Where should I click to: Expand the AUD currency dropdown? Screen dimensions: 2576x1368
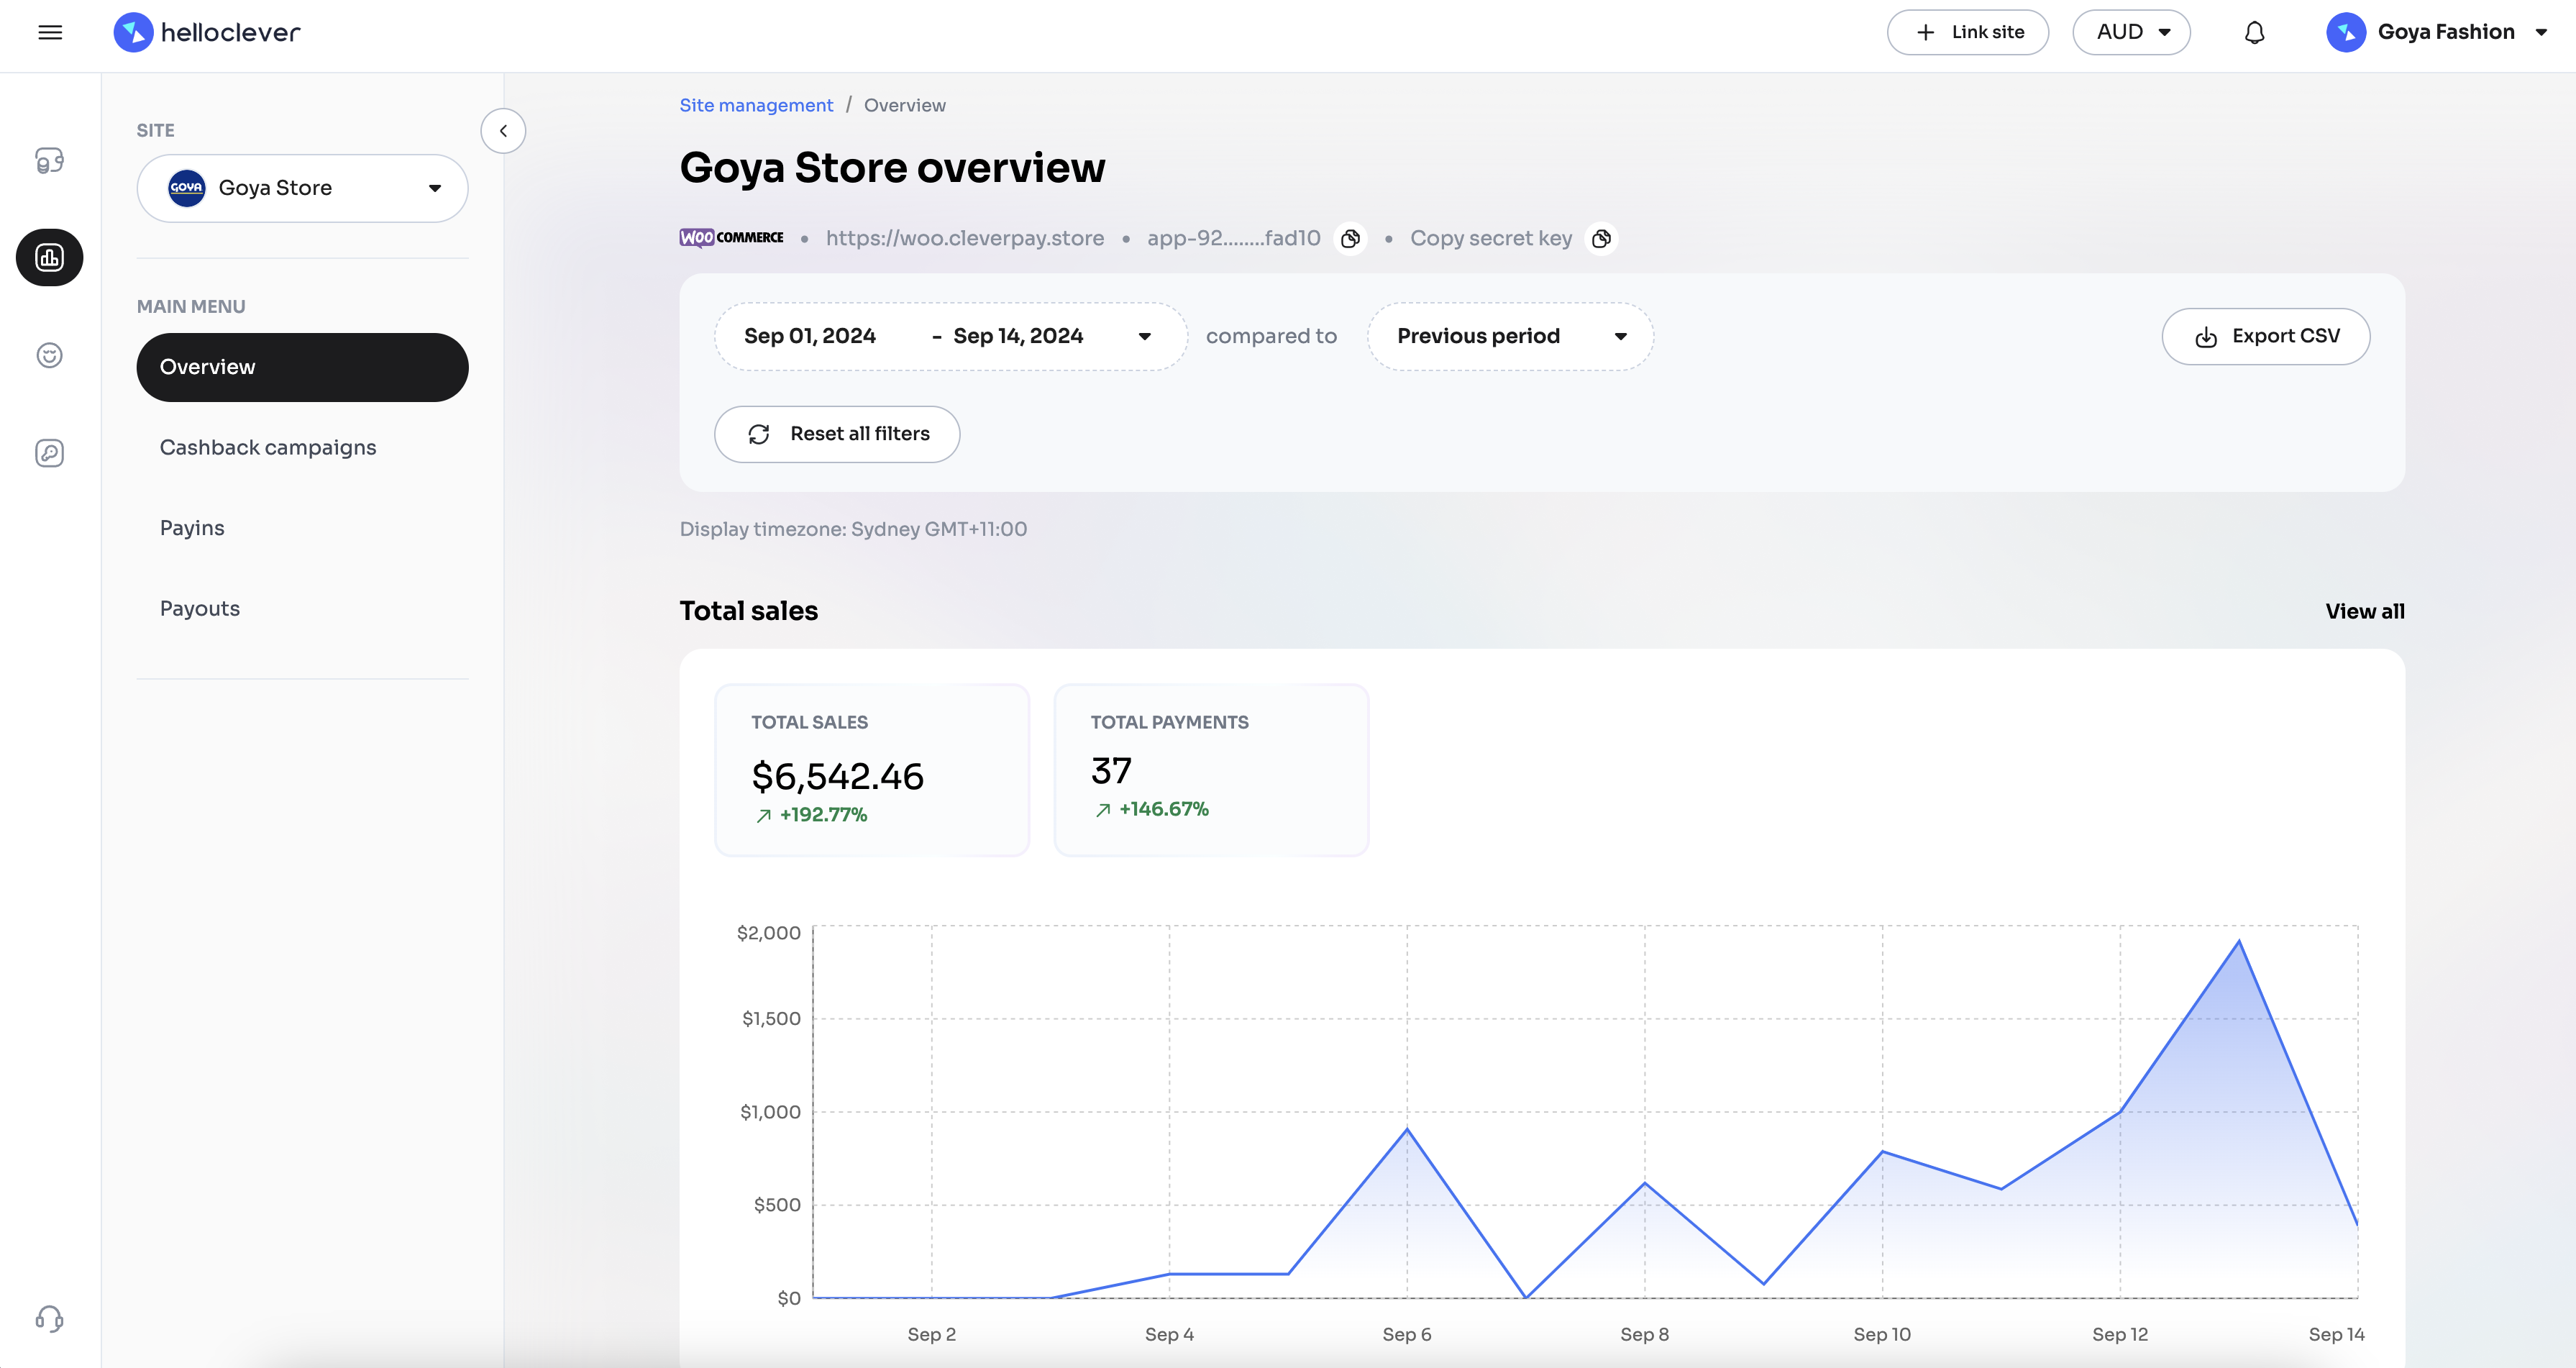[x=2131, y=32]
